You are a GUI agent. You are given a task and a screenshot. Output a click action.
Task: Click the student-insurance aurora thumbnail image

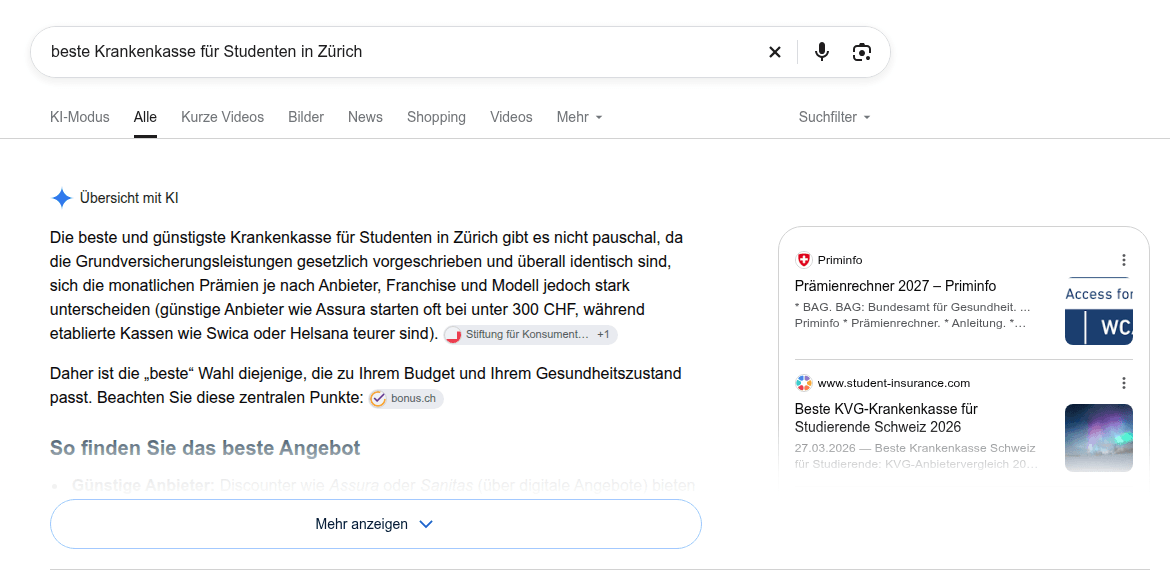coord(1098,438)
